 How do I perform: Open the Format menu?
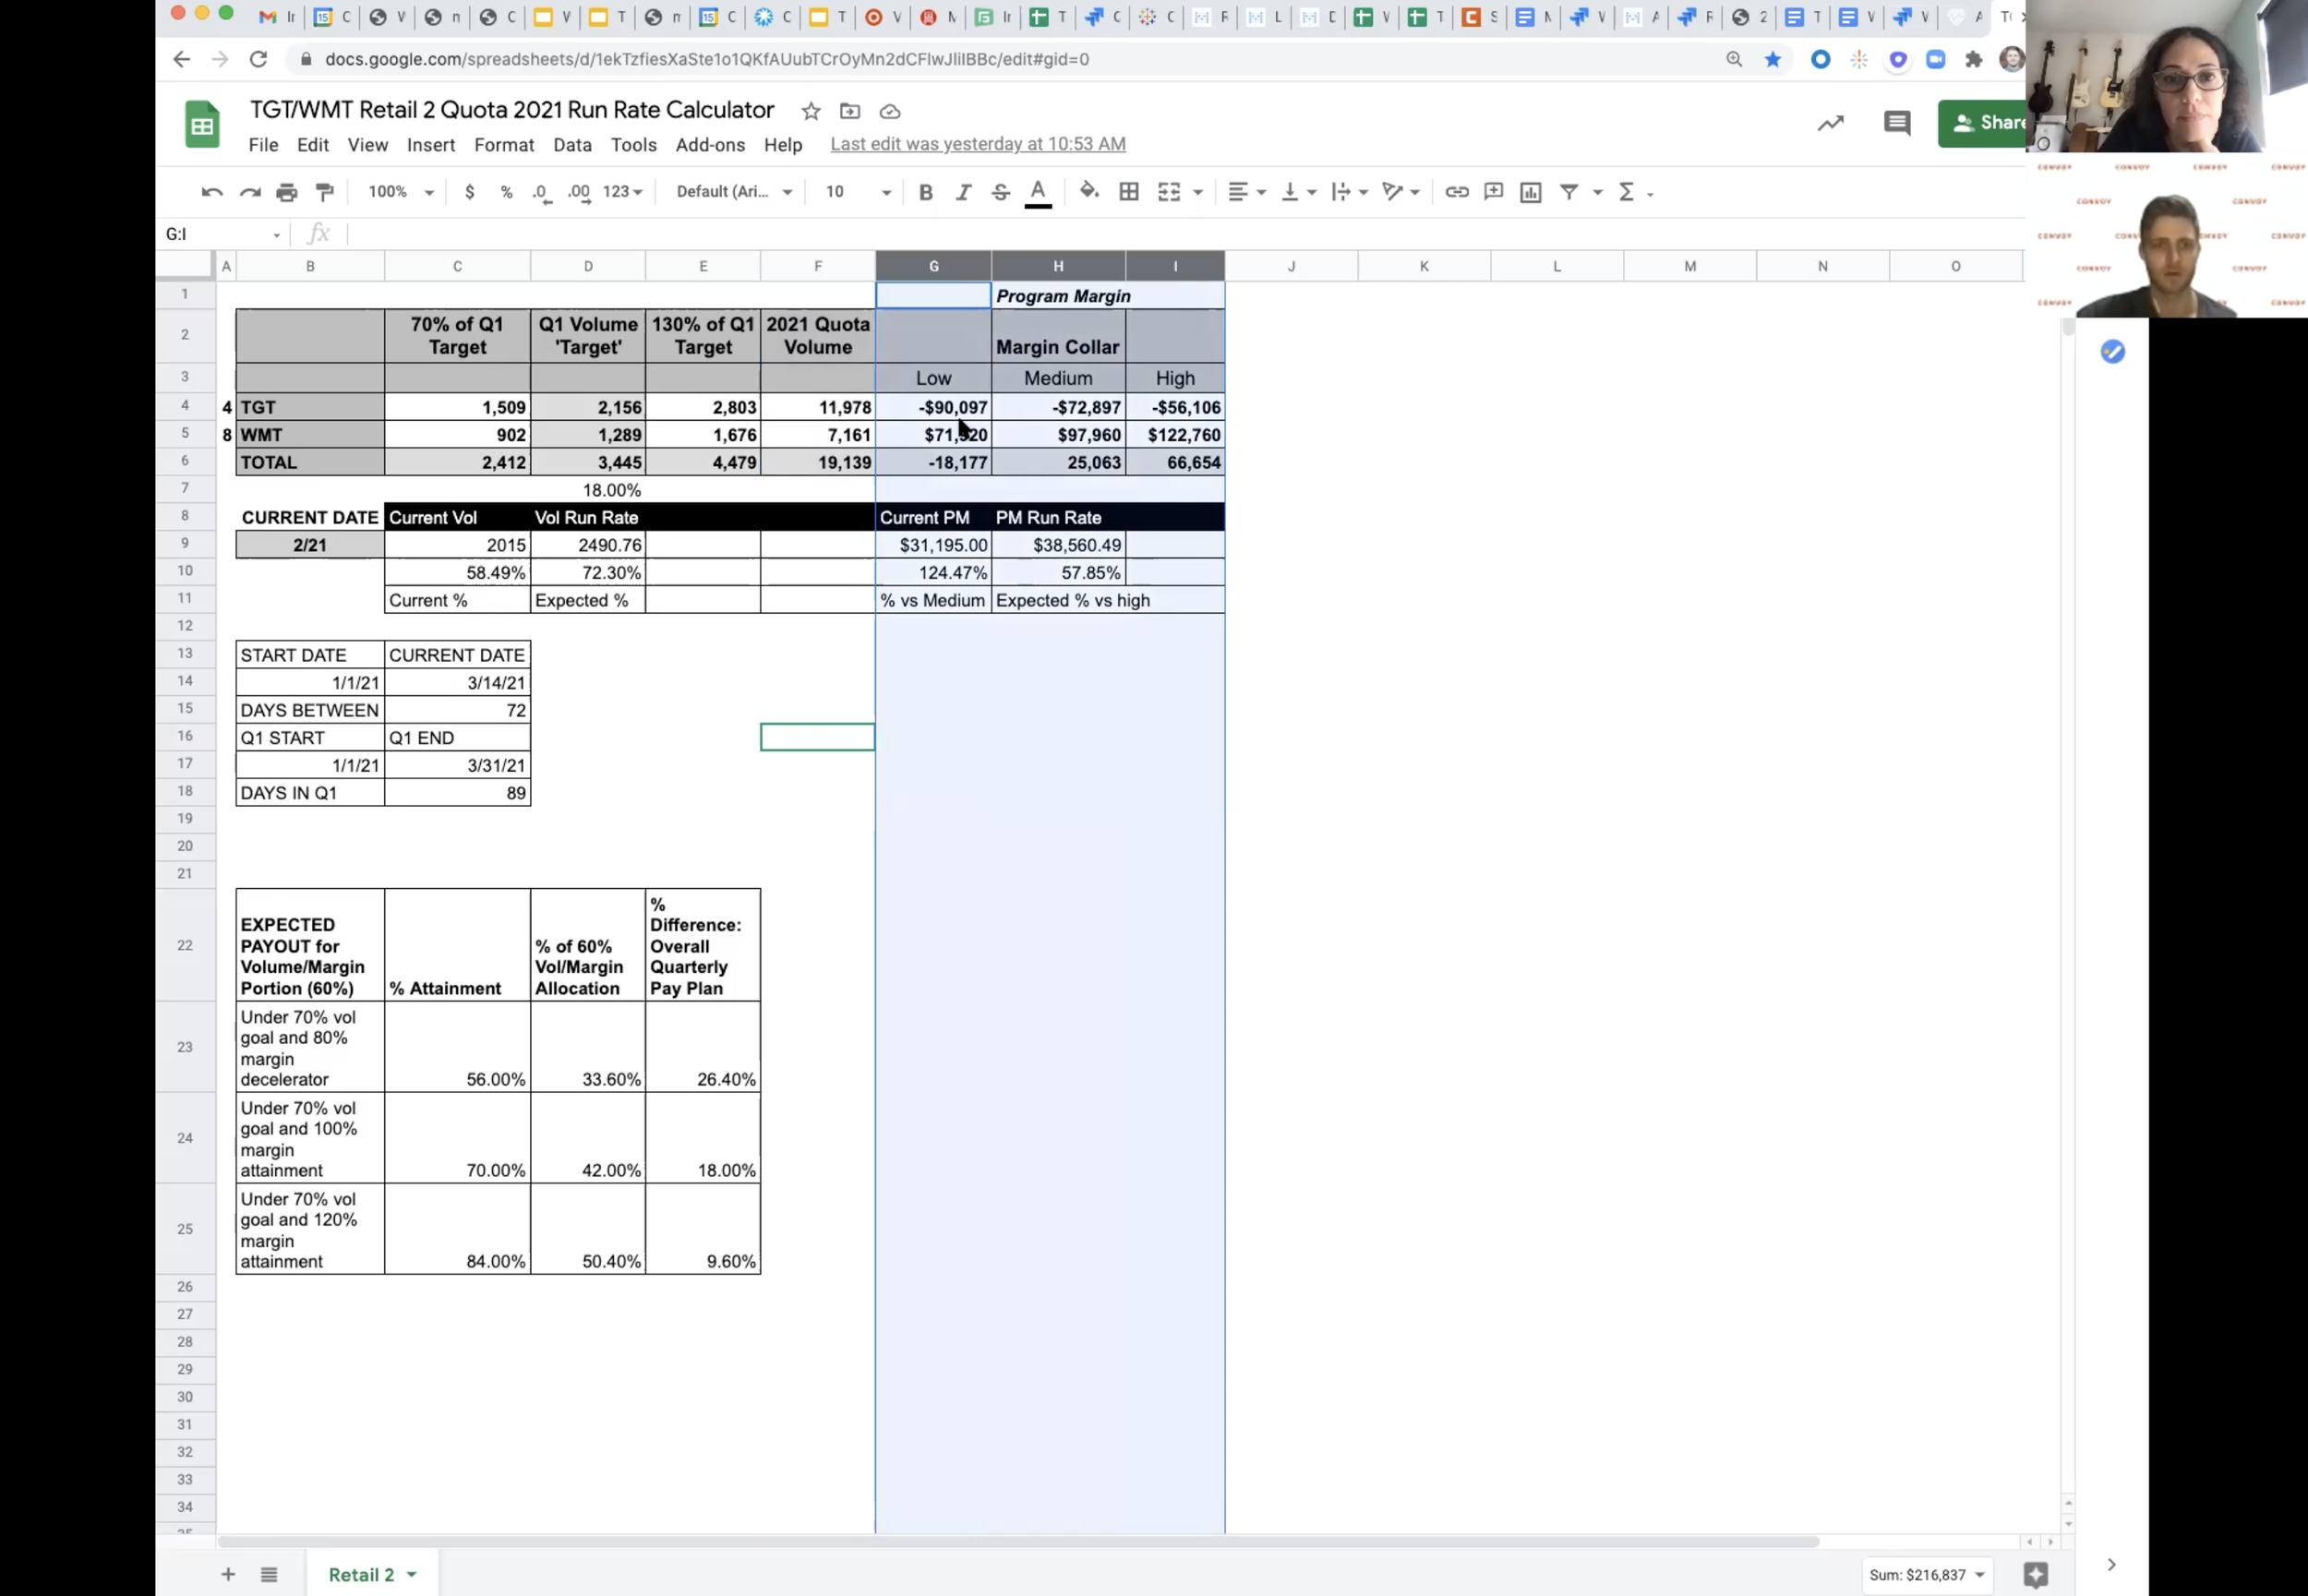[x=503, y=145]
